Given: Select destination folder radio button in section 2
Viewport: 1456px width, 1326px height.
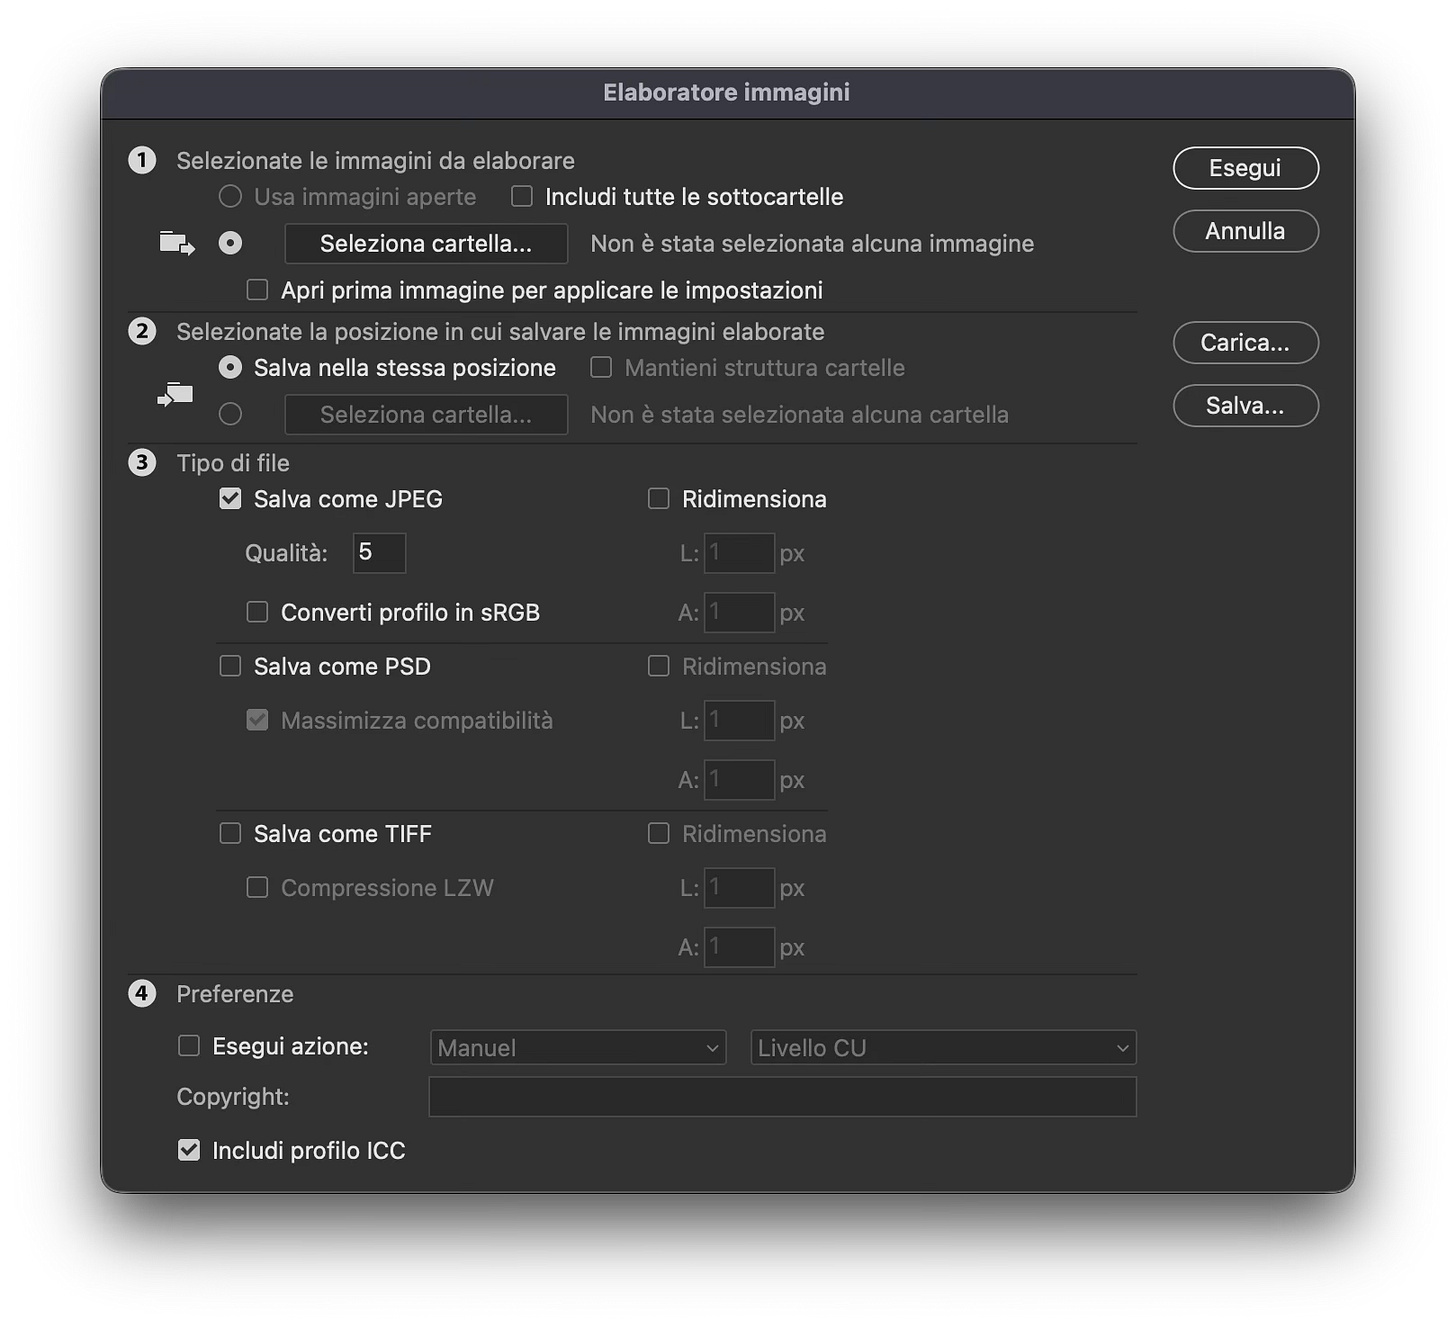Looking at the screenshot, I should pyautogui.click(x=230, y=414).
